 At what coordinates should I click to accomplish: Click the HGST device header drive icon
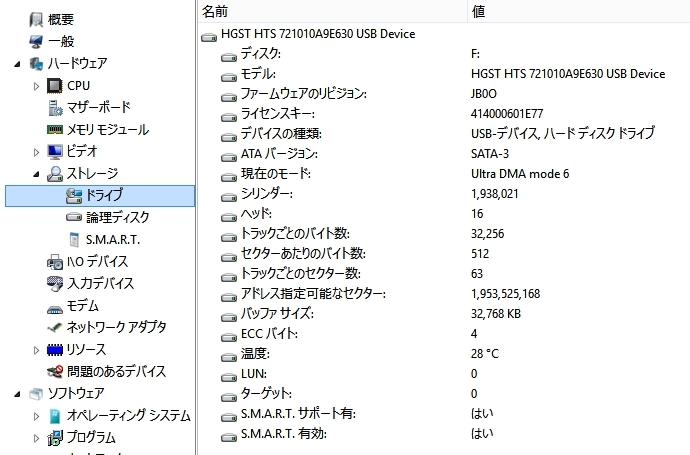tap(209, 38)
